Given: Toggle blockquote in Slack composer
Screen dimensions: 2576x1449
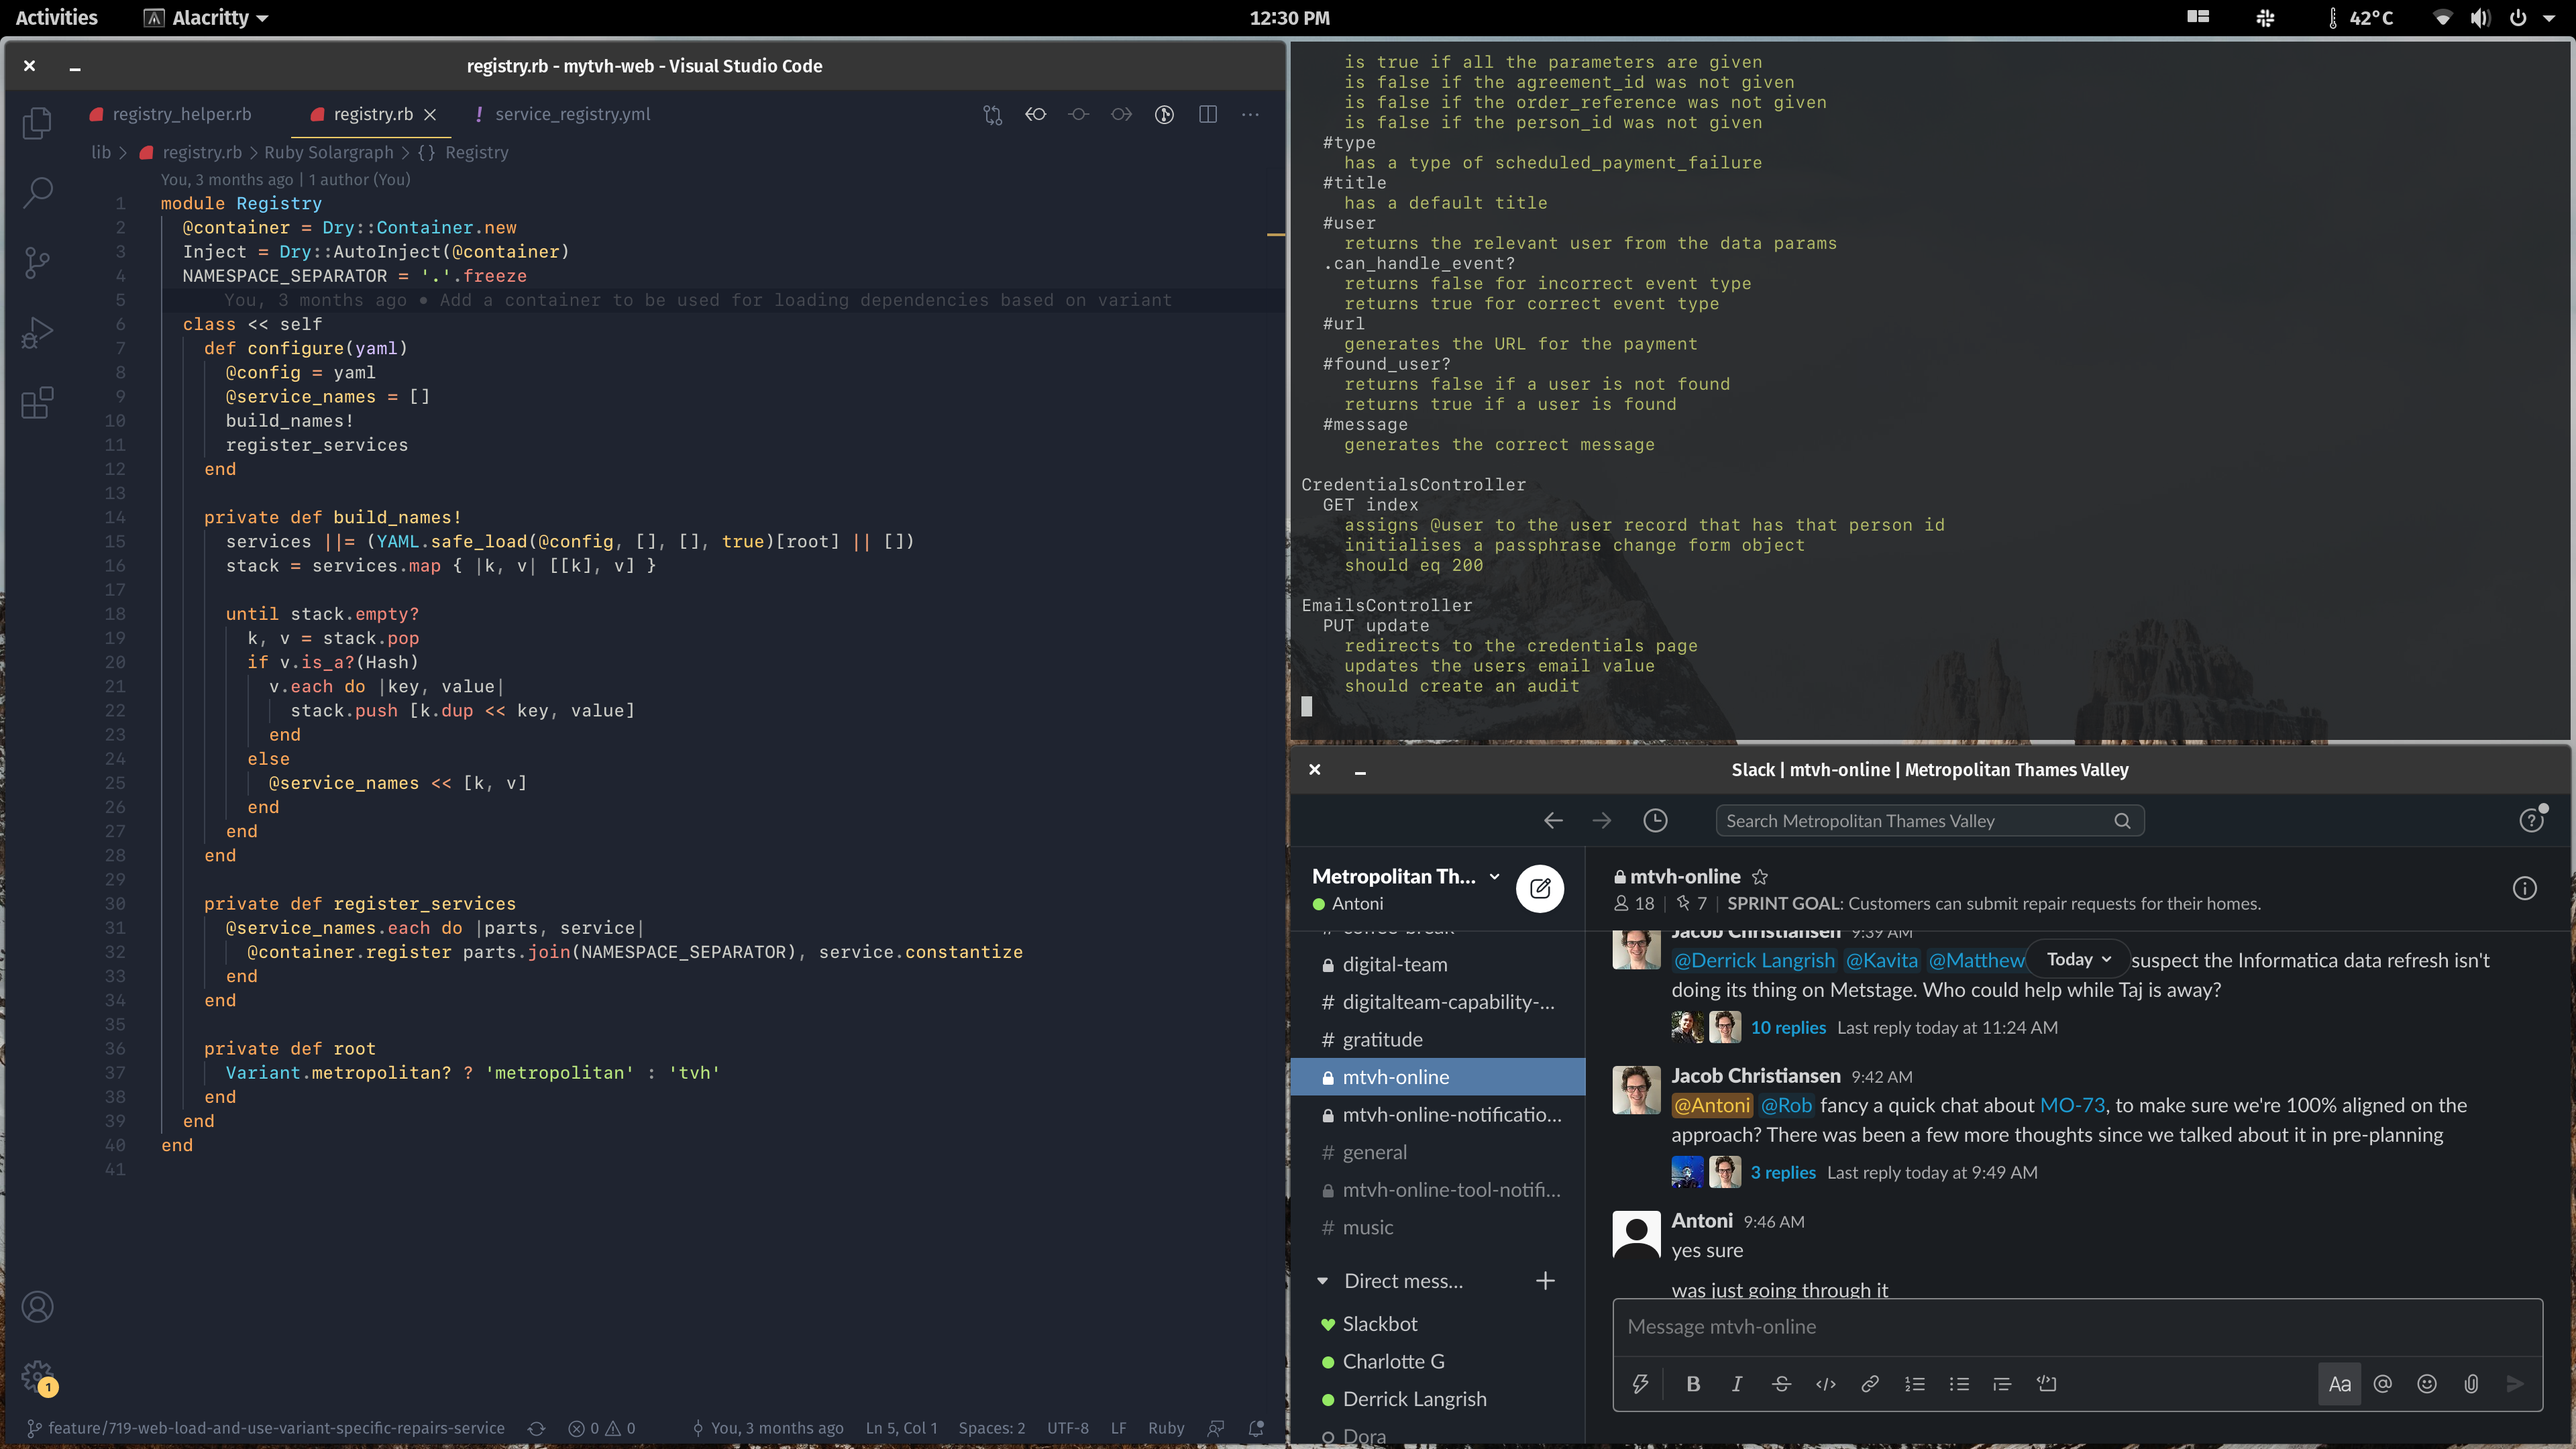Looking at the screenshot, I should click(2002, 1384).
